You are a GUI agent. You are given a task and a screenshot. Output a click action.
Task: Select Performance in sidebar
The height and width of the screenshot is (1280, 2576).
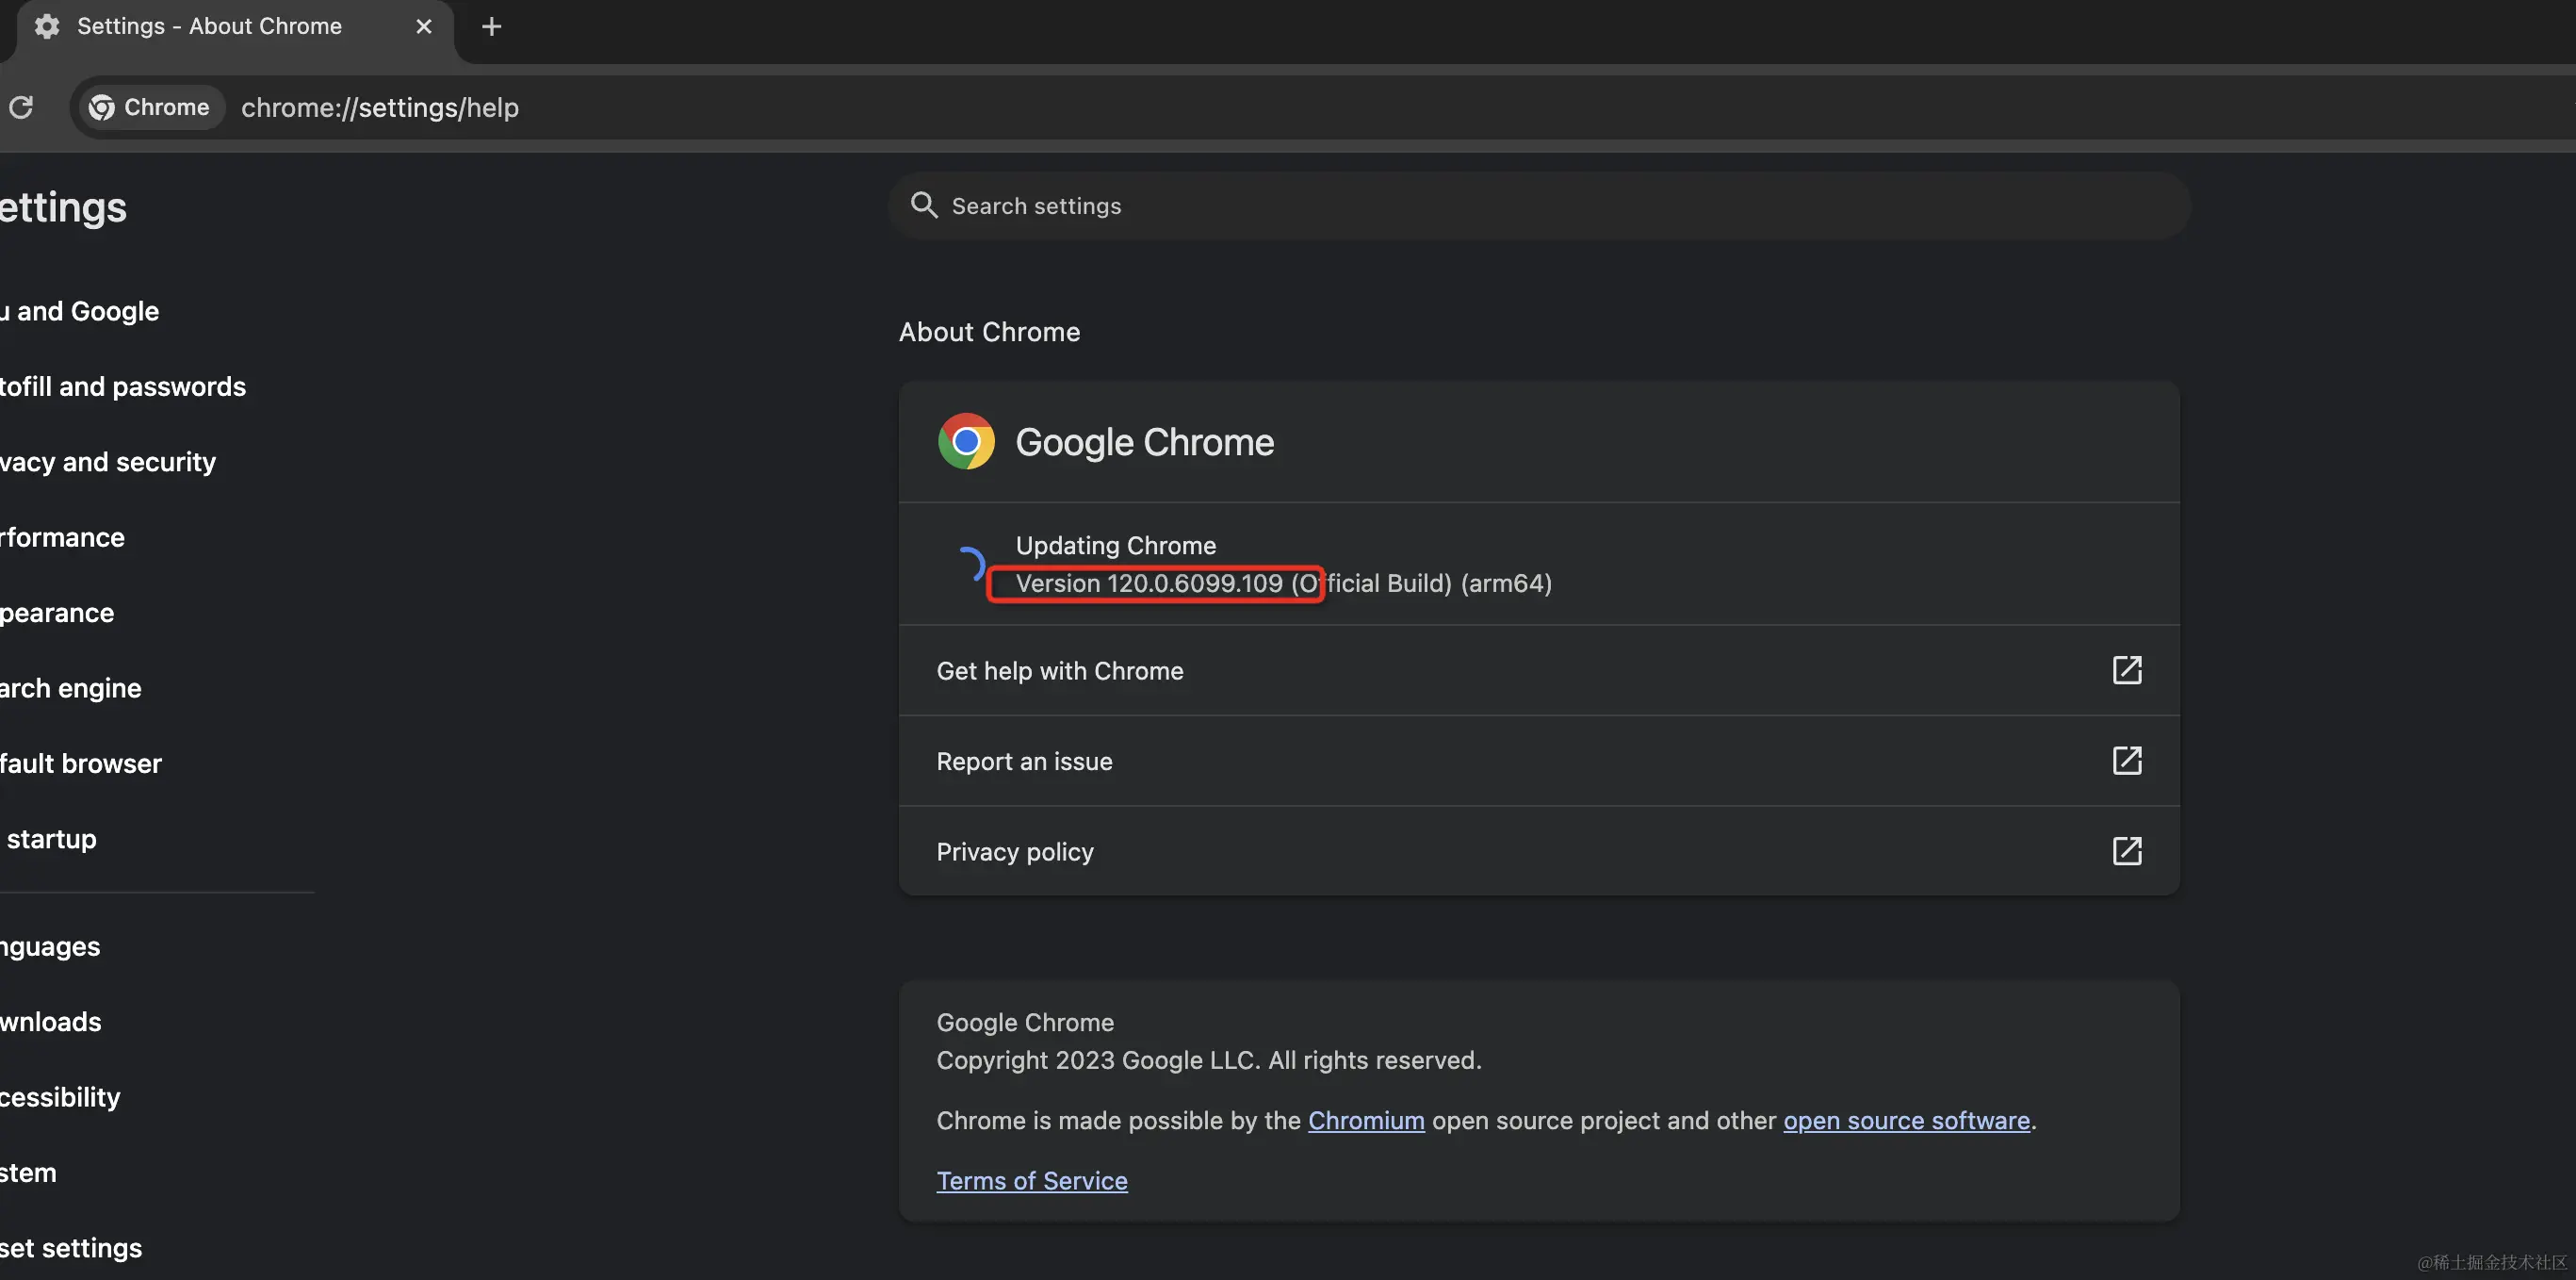click(x=62, y=537)
